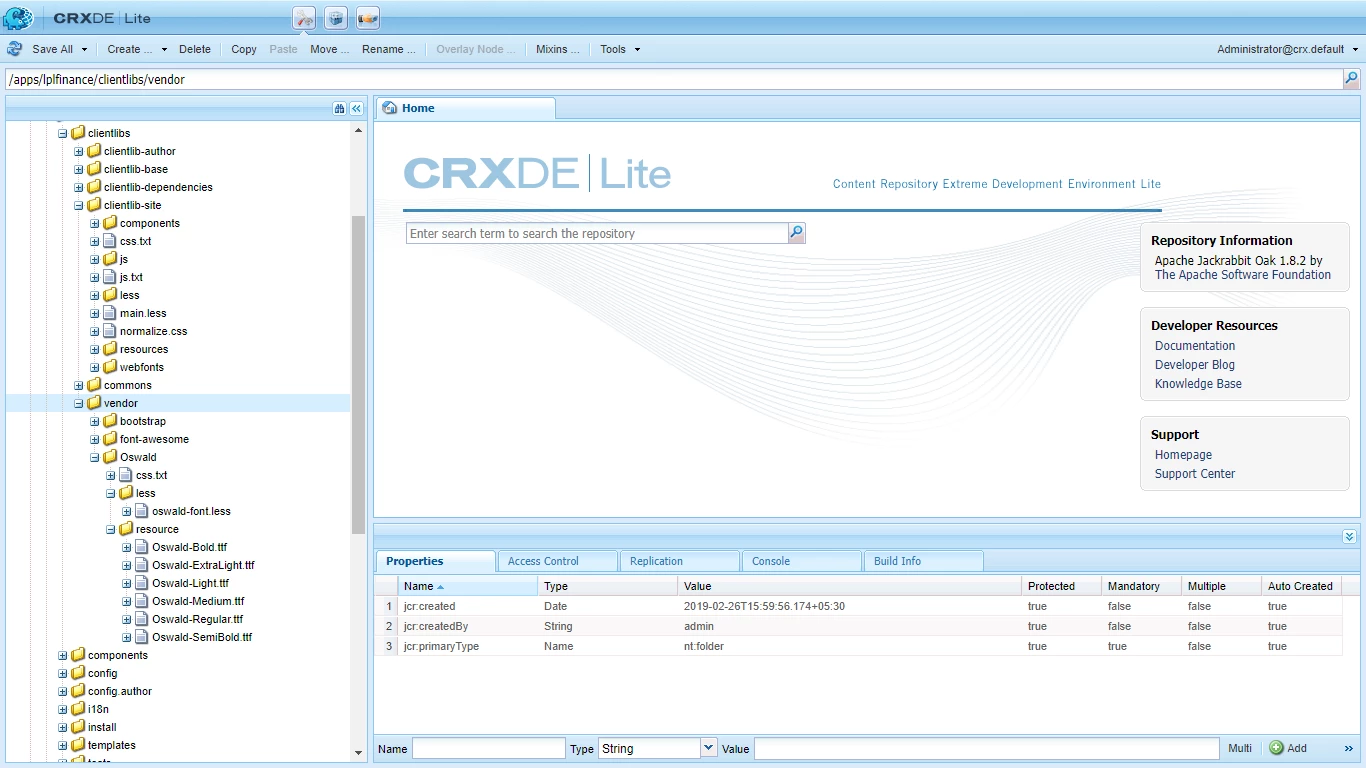Click the Home tab house icon
The width and height of the screenshot is (1366, 768).
(x=389, y=108)
